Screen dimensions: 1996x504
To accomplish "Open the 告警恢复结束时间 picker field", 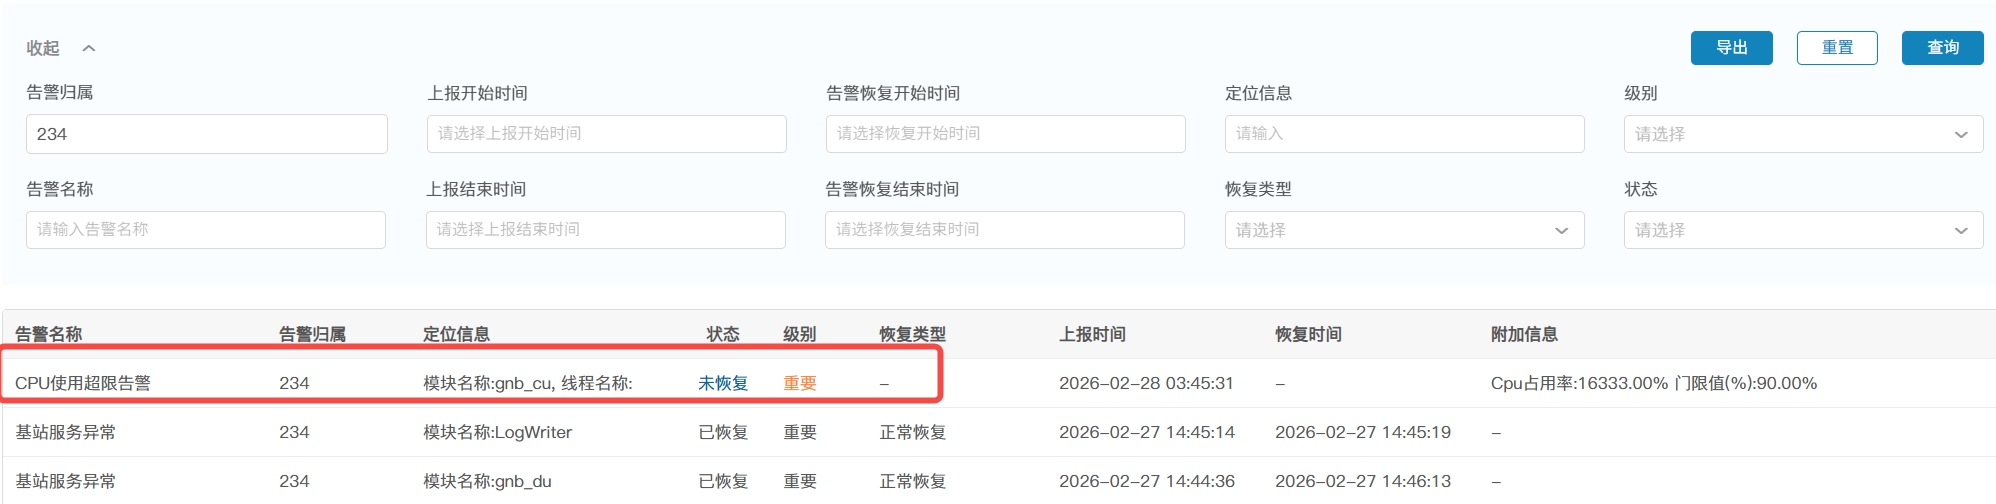I will [1005, 230].
